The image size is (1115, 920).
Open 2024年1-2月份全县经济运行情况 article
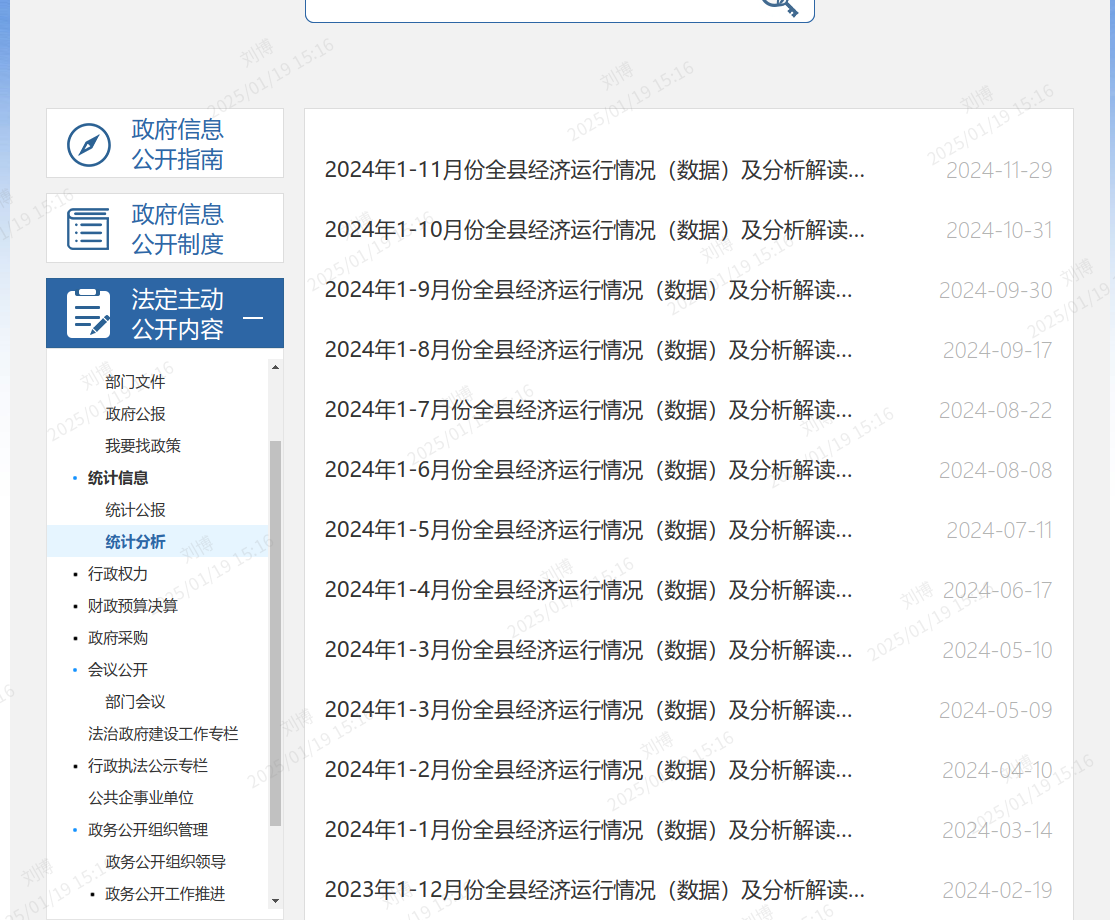tap(588, 770)
